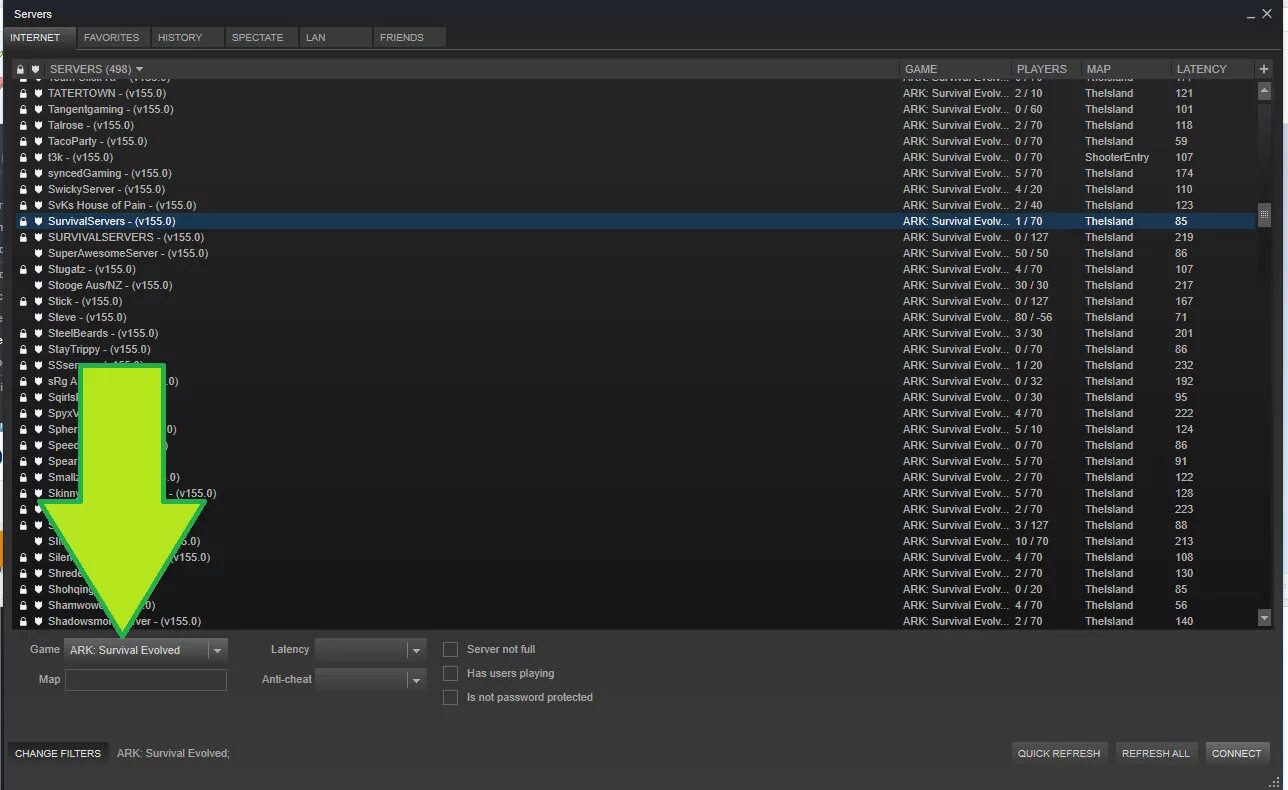Select the f3k server with ShooterEntry map

[x=634, y=157]
